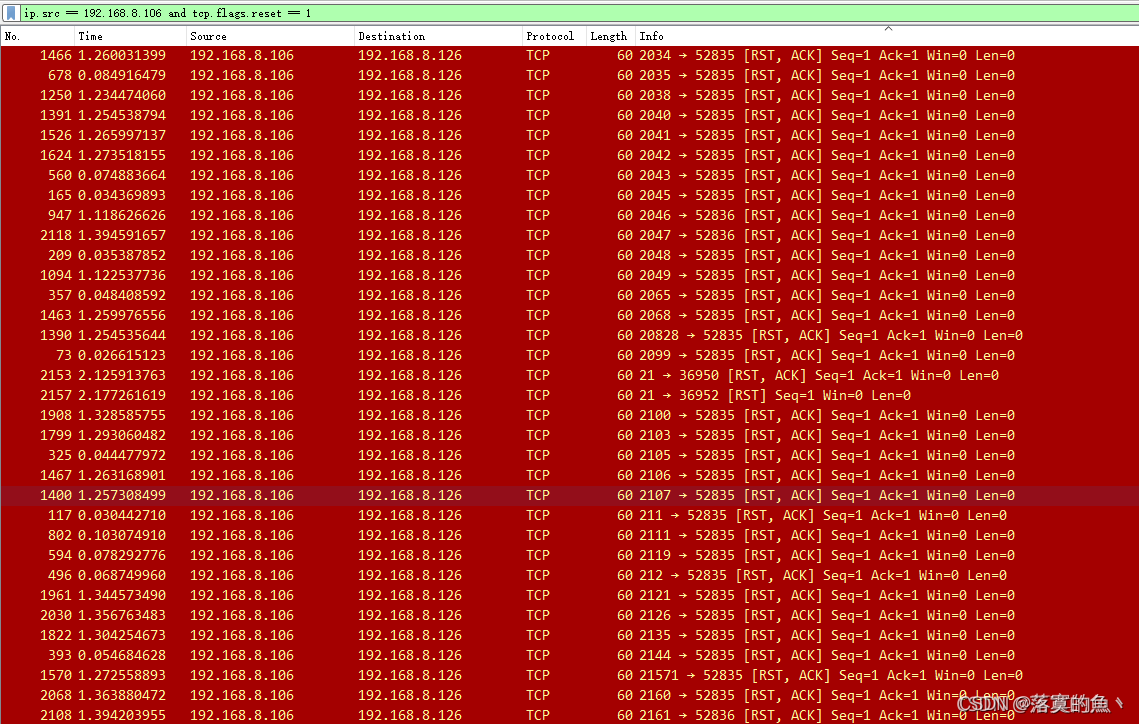
Task: Select packet No. 1466 from port 2034
Action: (570, 55)
